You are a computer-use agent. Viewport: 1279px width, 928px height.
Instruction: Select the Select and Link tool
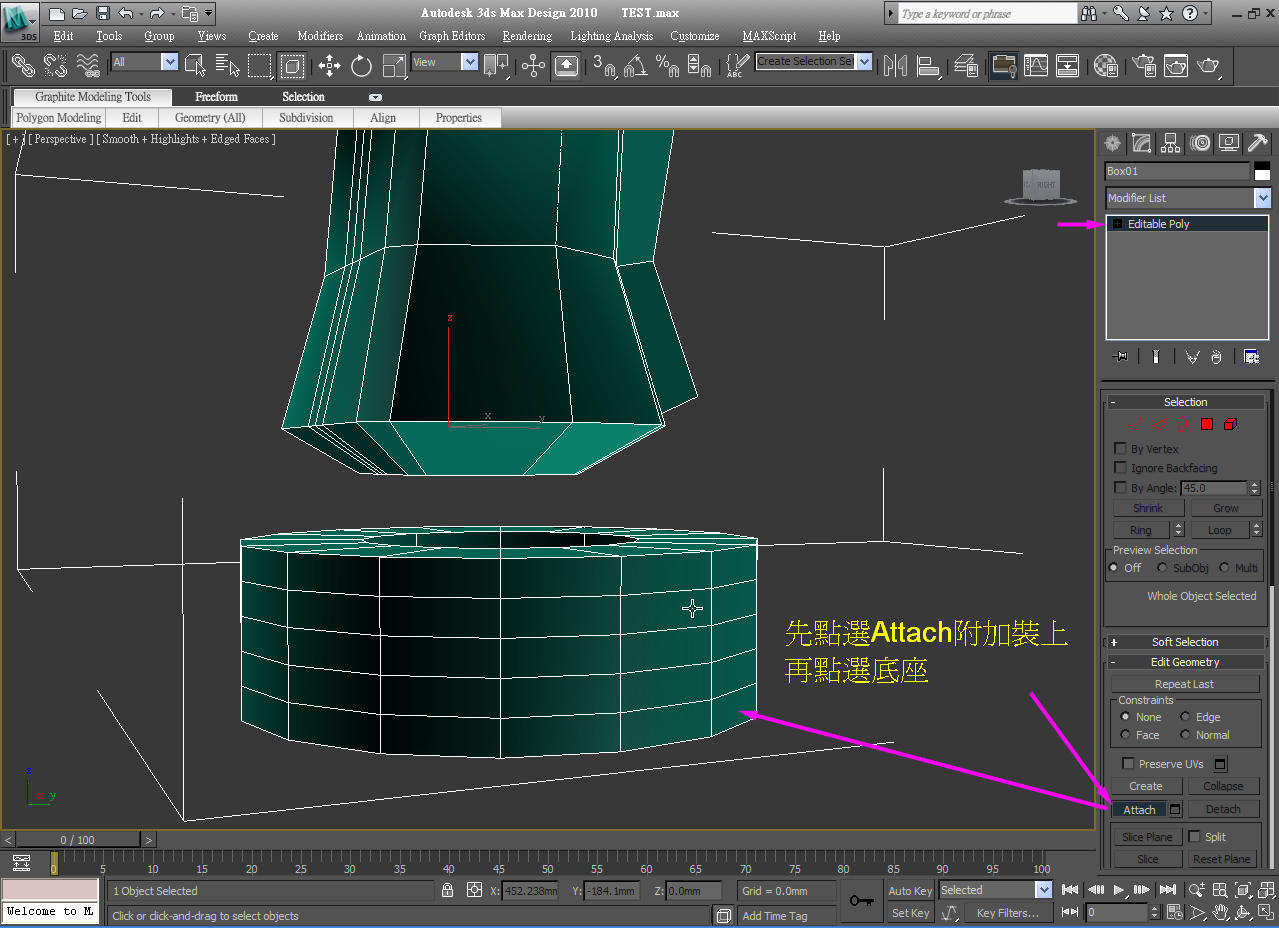(x=22, y=66)
